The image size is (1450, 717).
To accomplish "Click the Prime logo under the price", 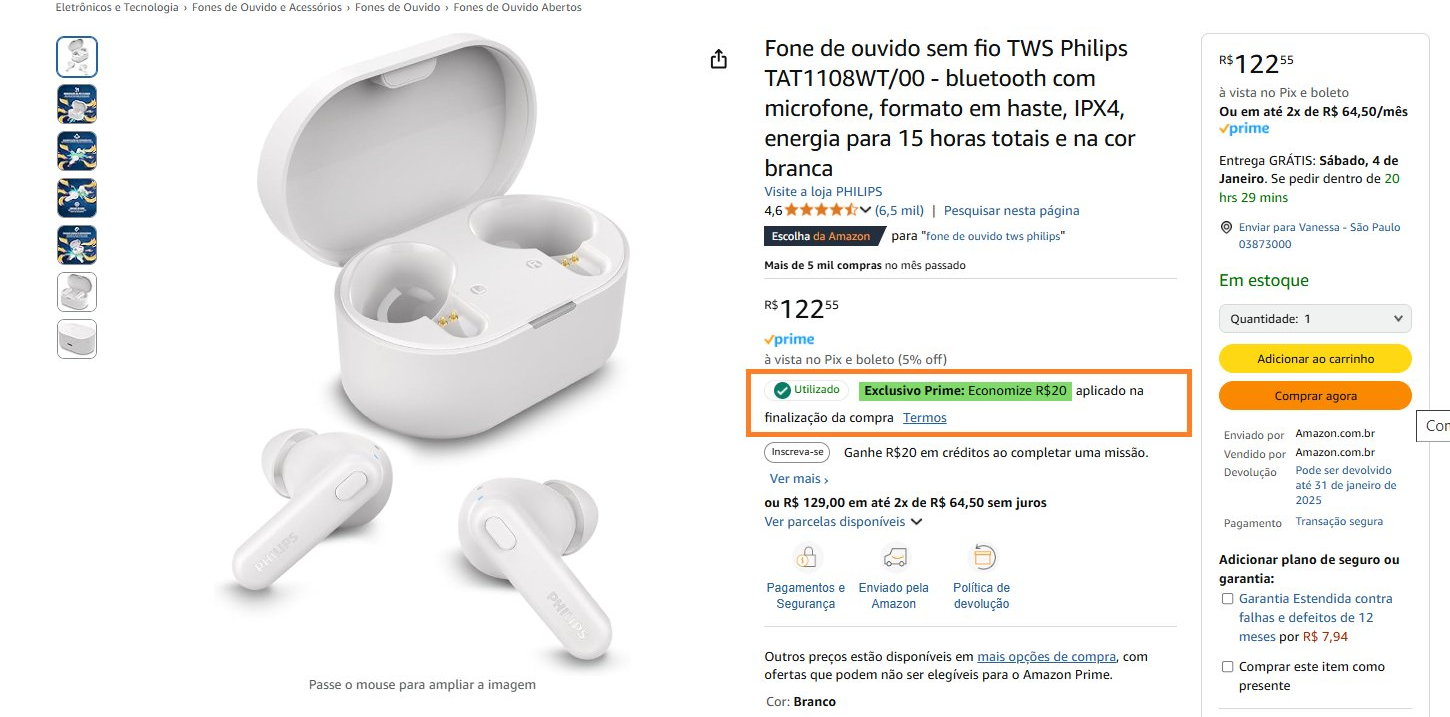I will 789,340.
